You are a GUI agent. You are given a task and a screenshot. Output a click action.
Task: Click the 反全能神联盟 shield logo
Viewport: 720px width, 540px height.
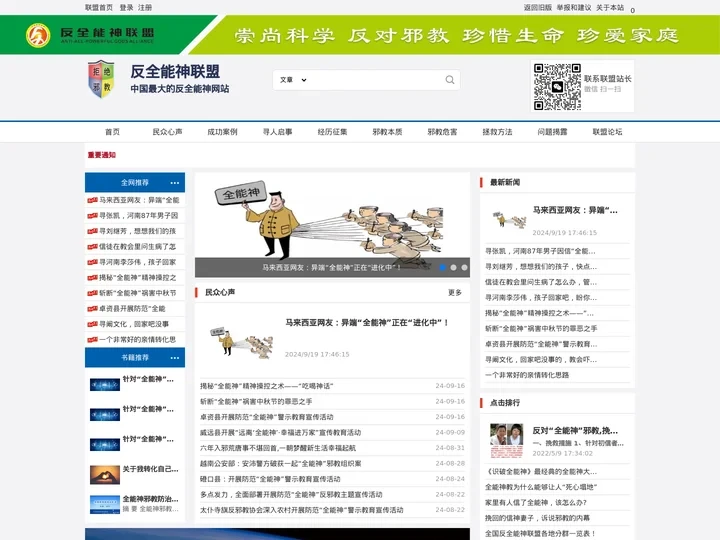[x=101, y=79]
